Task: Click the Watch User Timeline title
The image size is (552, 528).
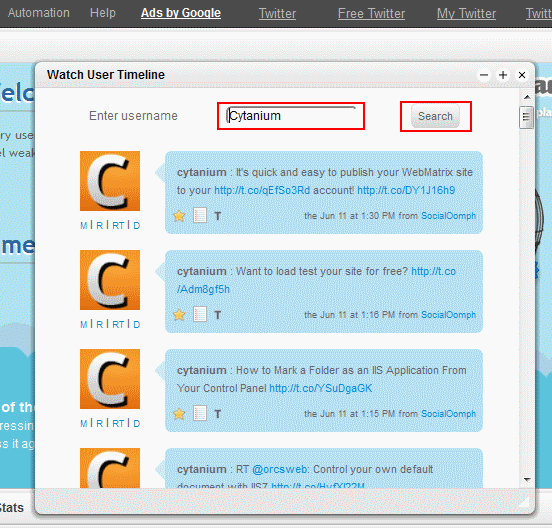Action: [x=106, y=75]
